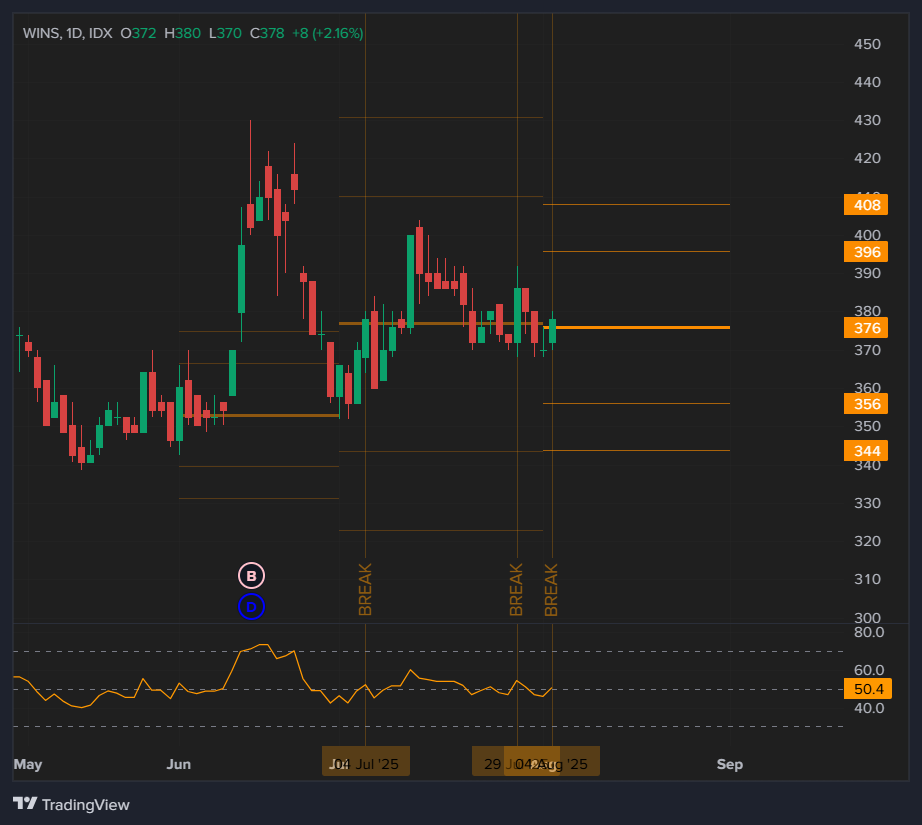
Task: Click the open value O372
Action: (138, 33)
